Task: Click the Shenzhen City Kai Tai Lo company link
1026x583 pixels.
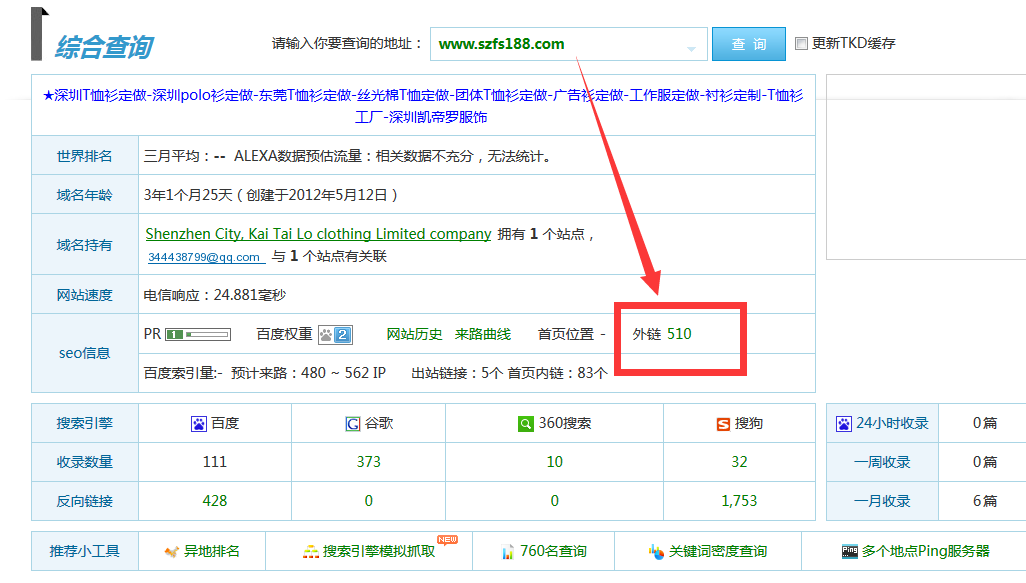Action: [x=318, y=234]
